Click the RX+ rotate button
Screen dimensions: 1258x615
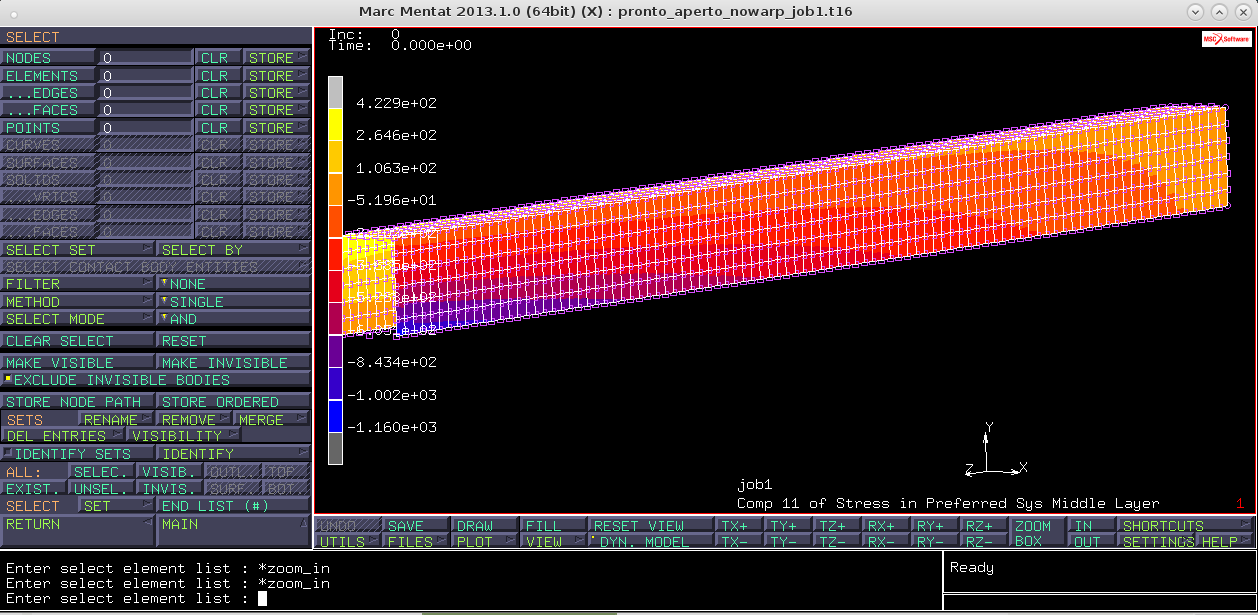pos(886,526)
